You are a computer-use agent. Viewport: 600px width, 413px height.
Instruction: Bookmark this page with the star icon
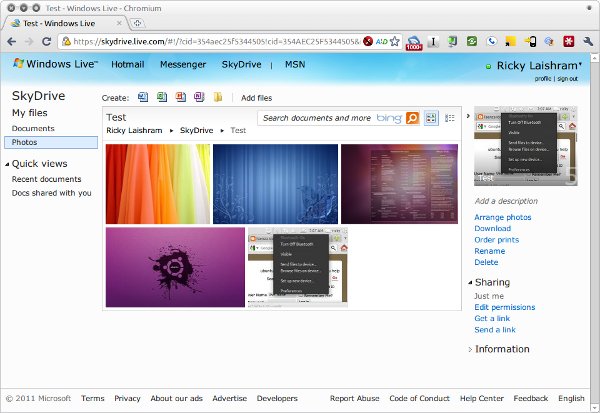[396, 42]
